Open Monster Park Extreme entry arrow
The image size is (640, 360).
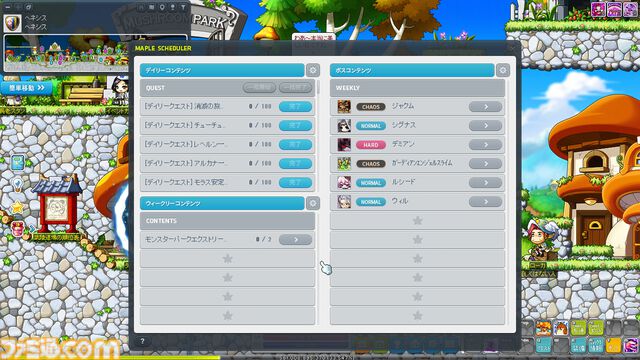tap(296, 240)
